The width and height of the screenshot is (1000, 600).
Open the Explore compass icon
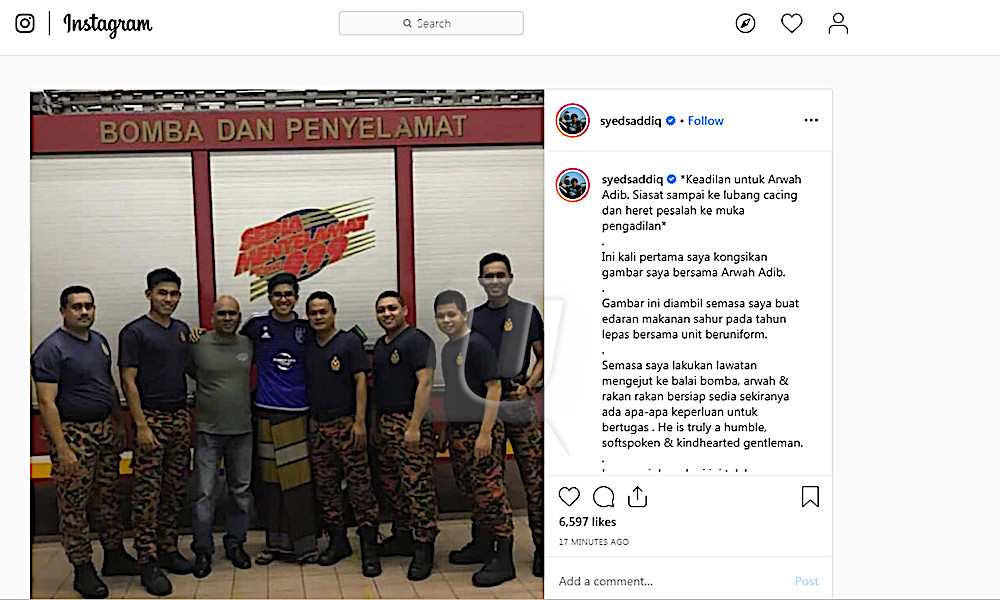pos(745,24)
